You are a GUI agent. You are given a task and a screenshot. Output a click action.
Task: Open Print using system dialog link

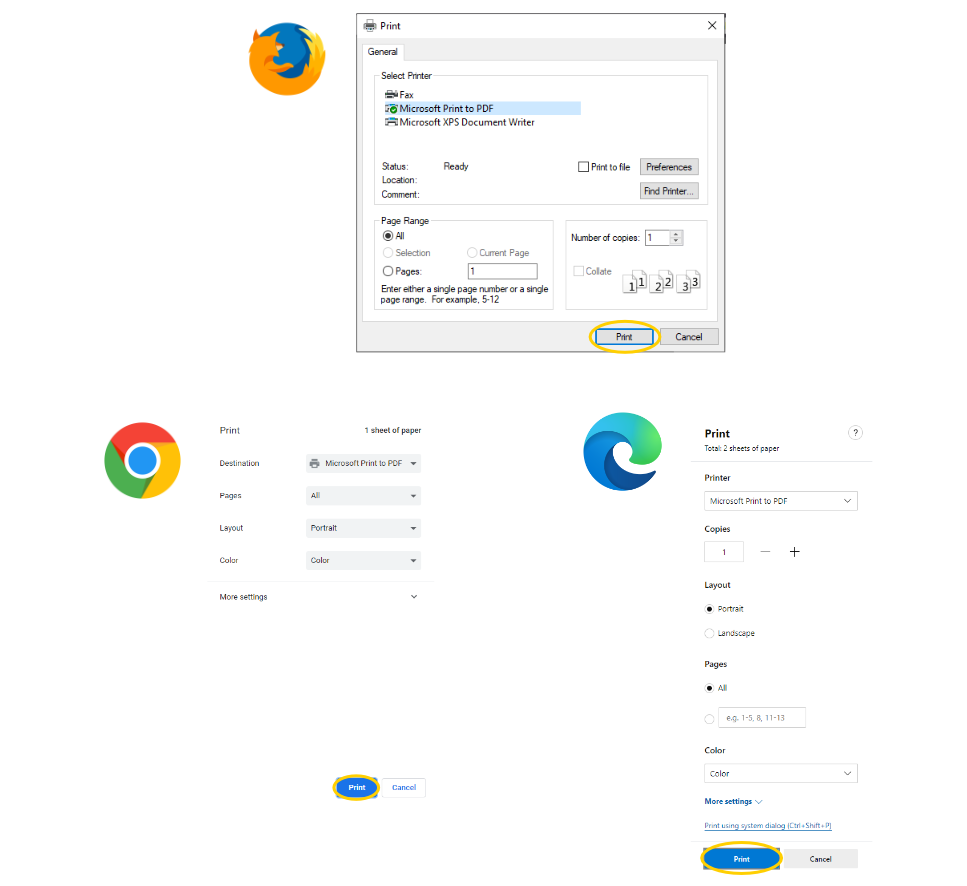768,826
